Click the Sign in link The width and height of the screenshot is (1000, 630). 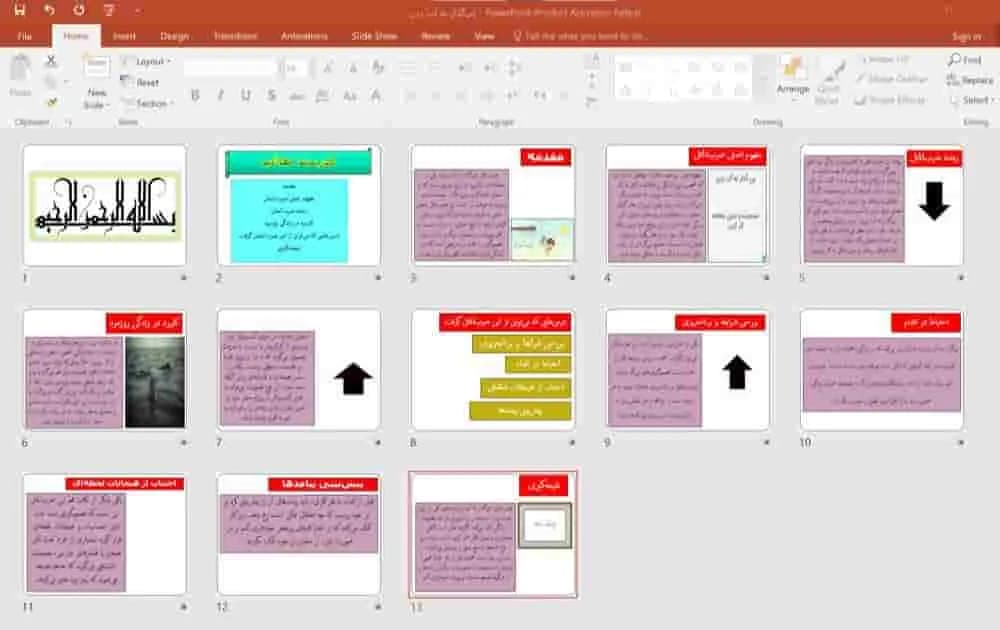click(966, 36)
